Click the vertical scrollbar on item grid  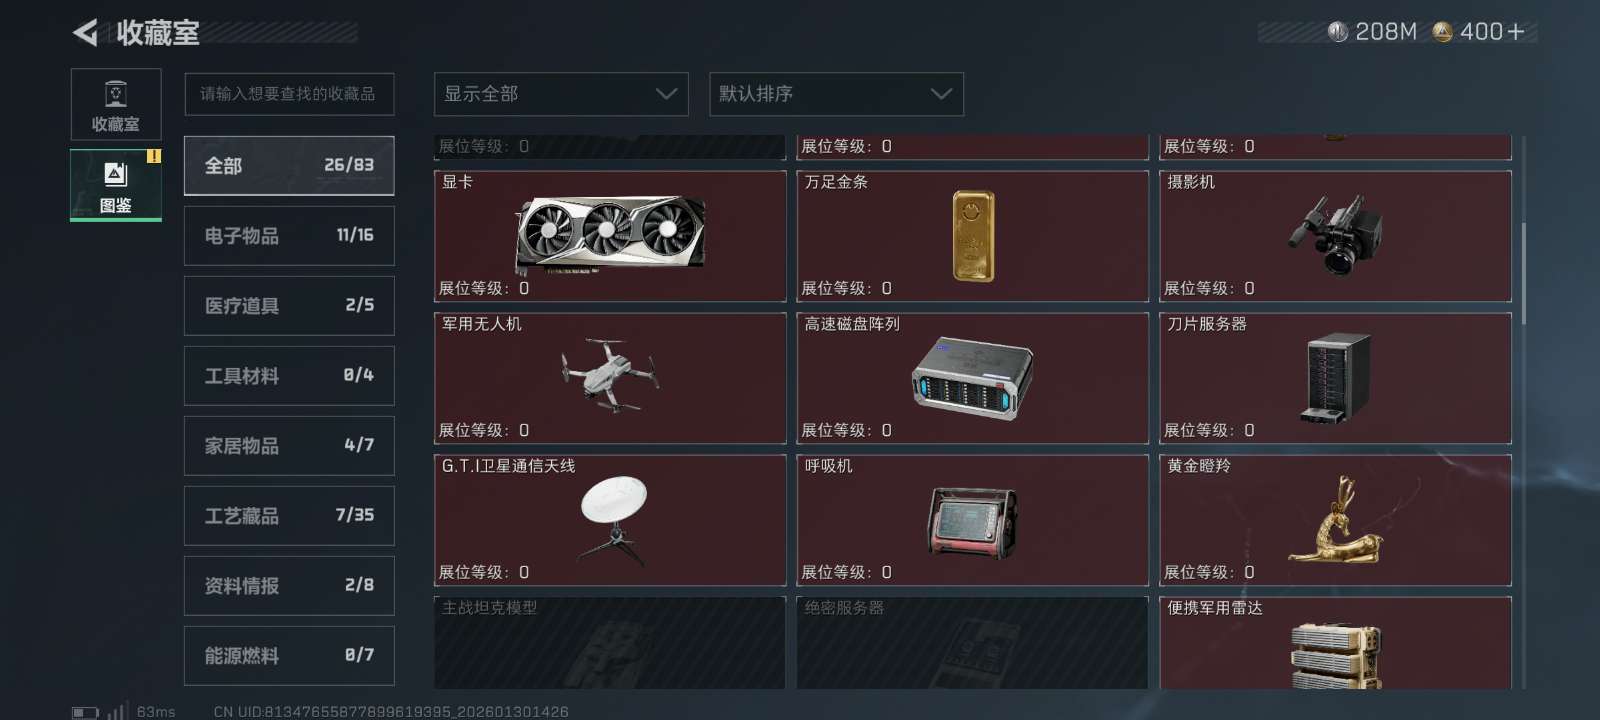click(1523, 274)
